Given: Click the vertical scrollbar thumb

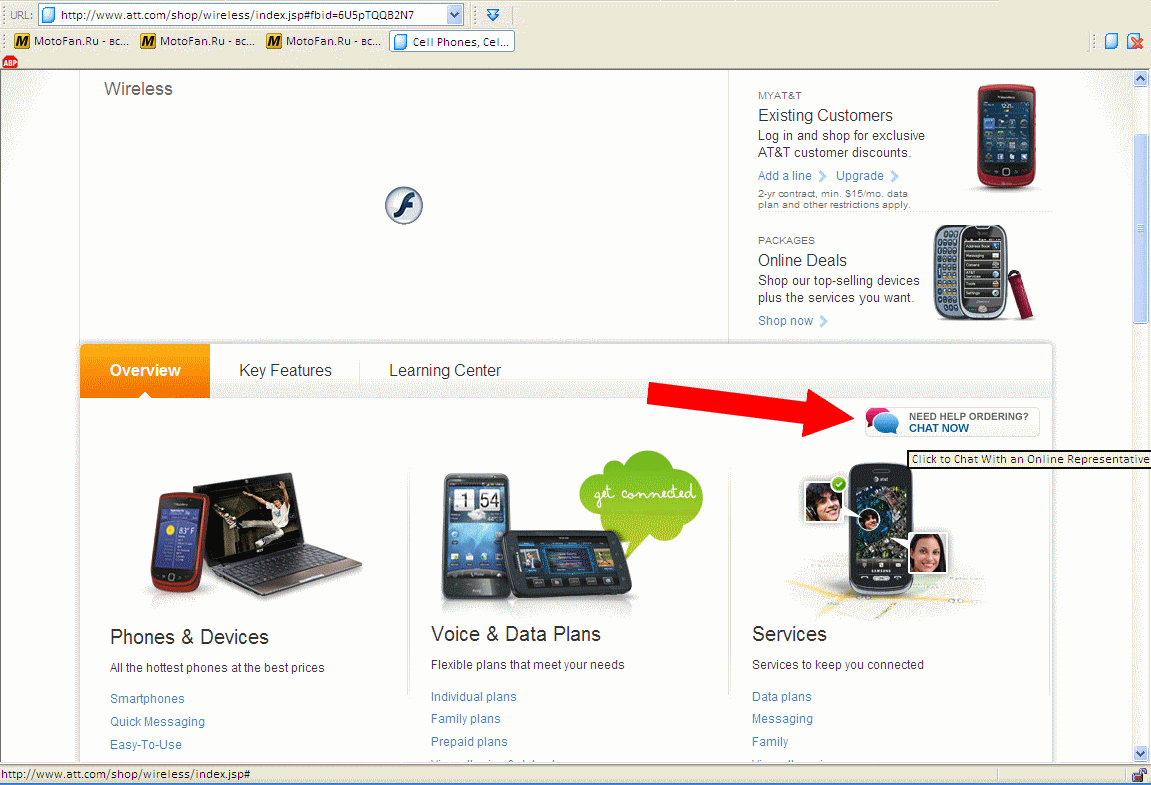Looking at the screenshot, I should pos(1140,228).
